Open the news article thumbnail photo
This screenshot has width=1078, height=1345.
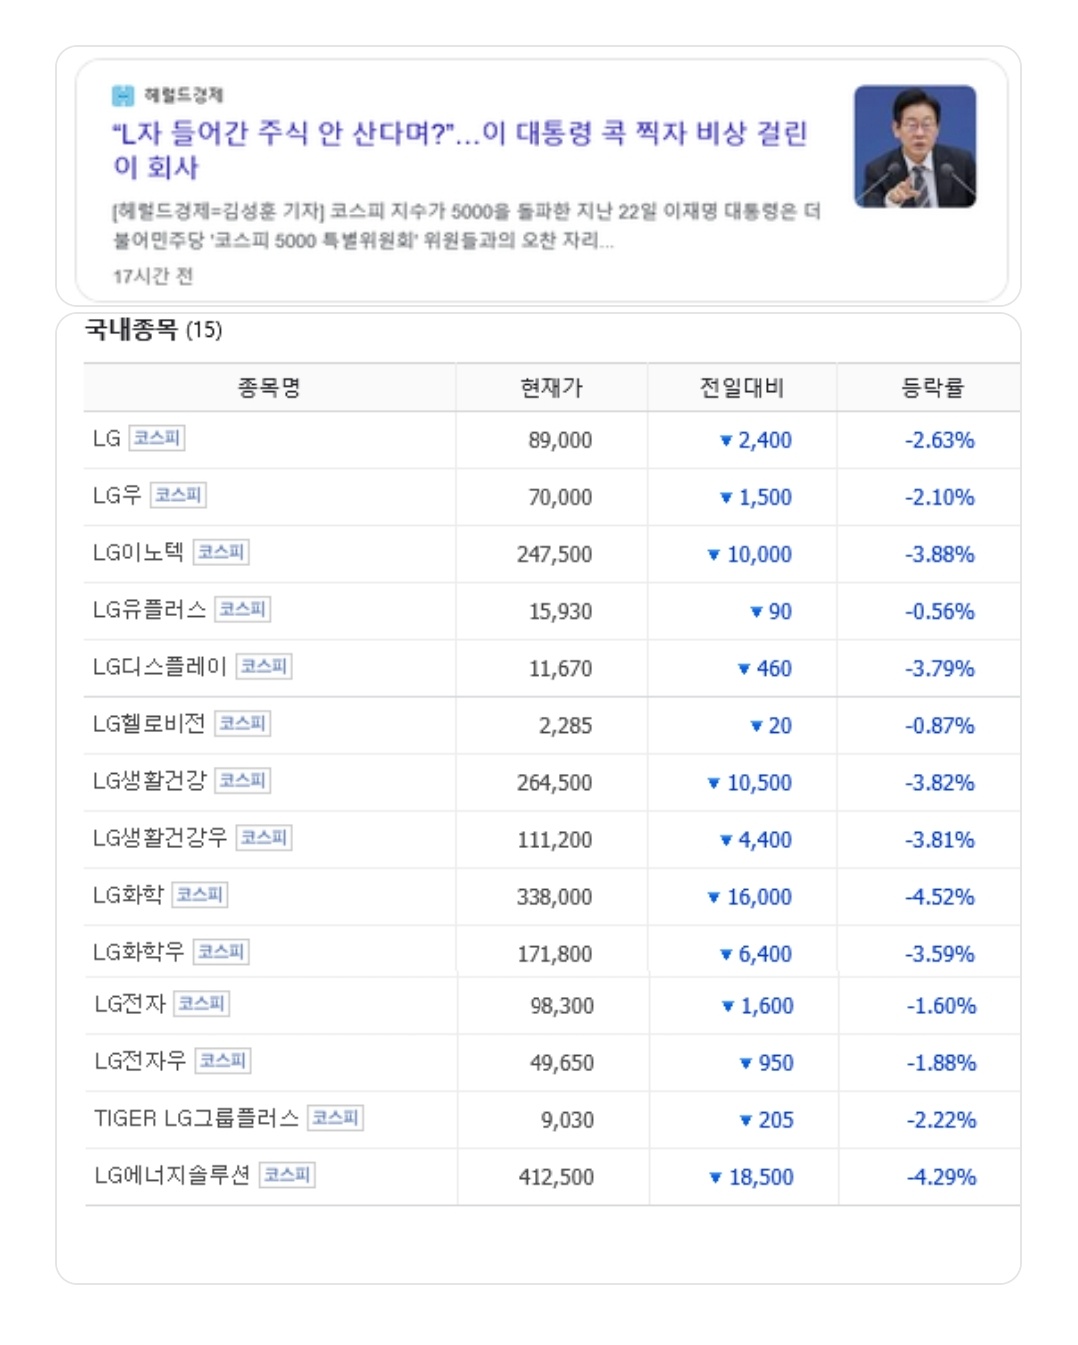pyautogui.click(x=914, y=146)
